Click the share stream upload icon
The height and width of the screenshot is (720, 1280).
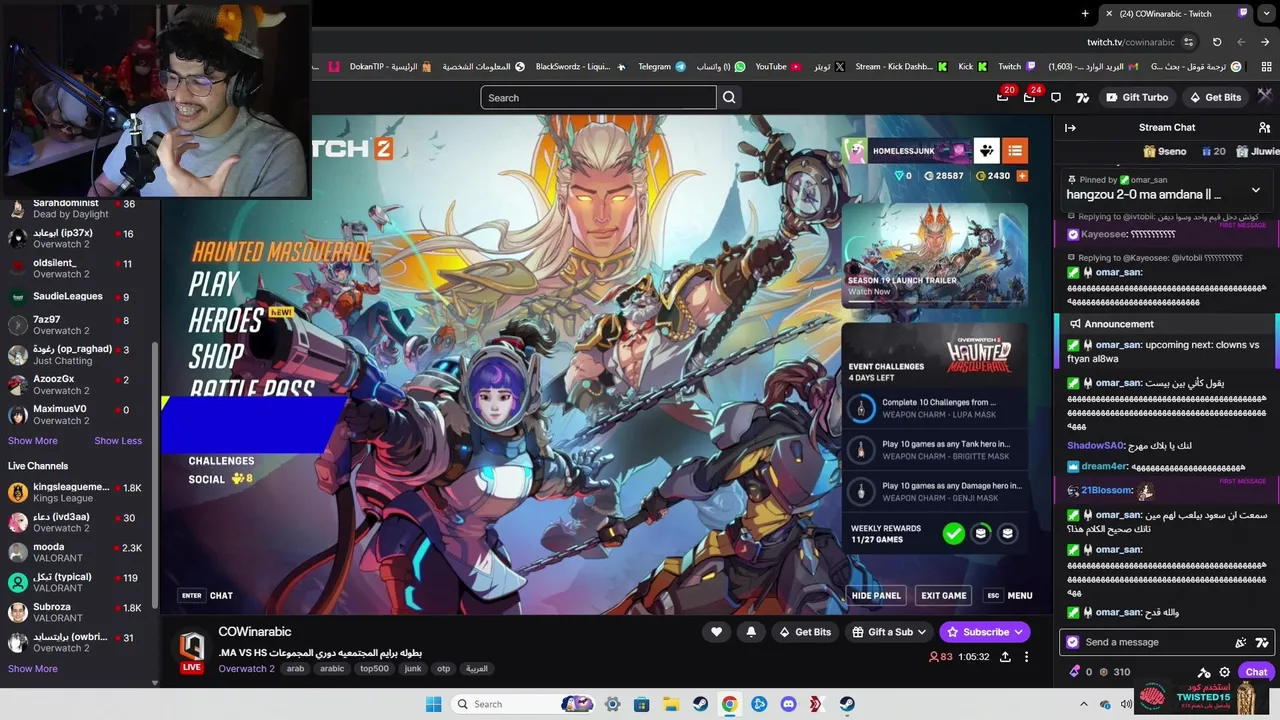1005,657
